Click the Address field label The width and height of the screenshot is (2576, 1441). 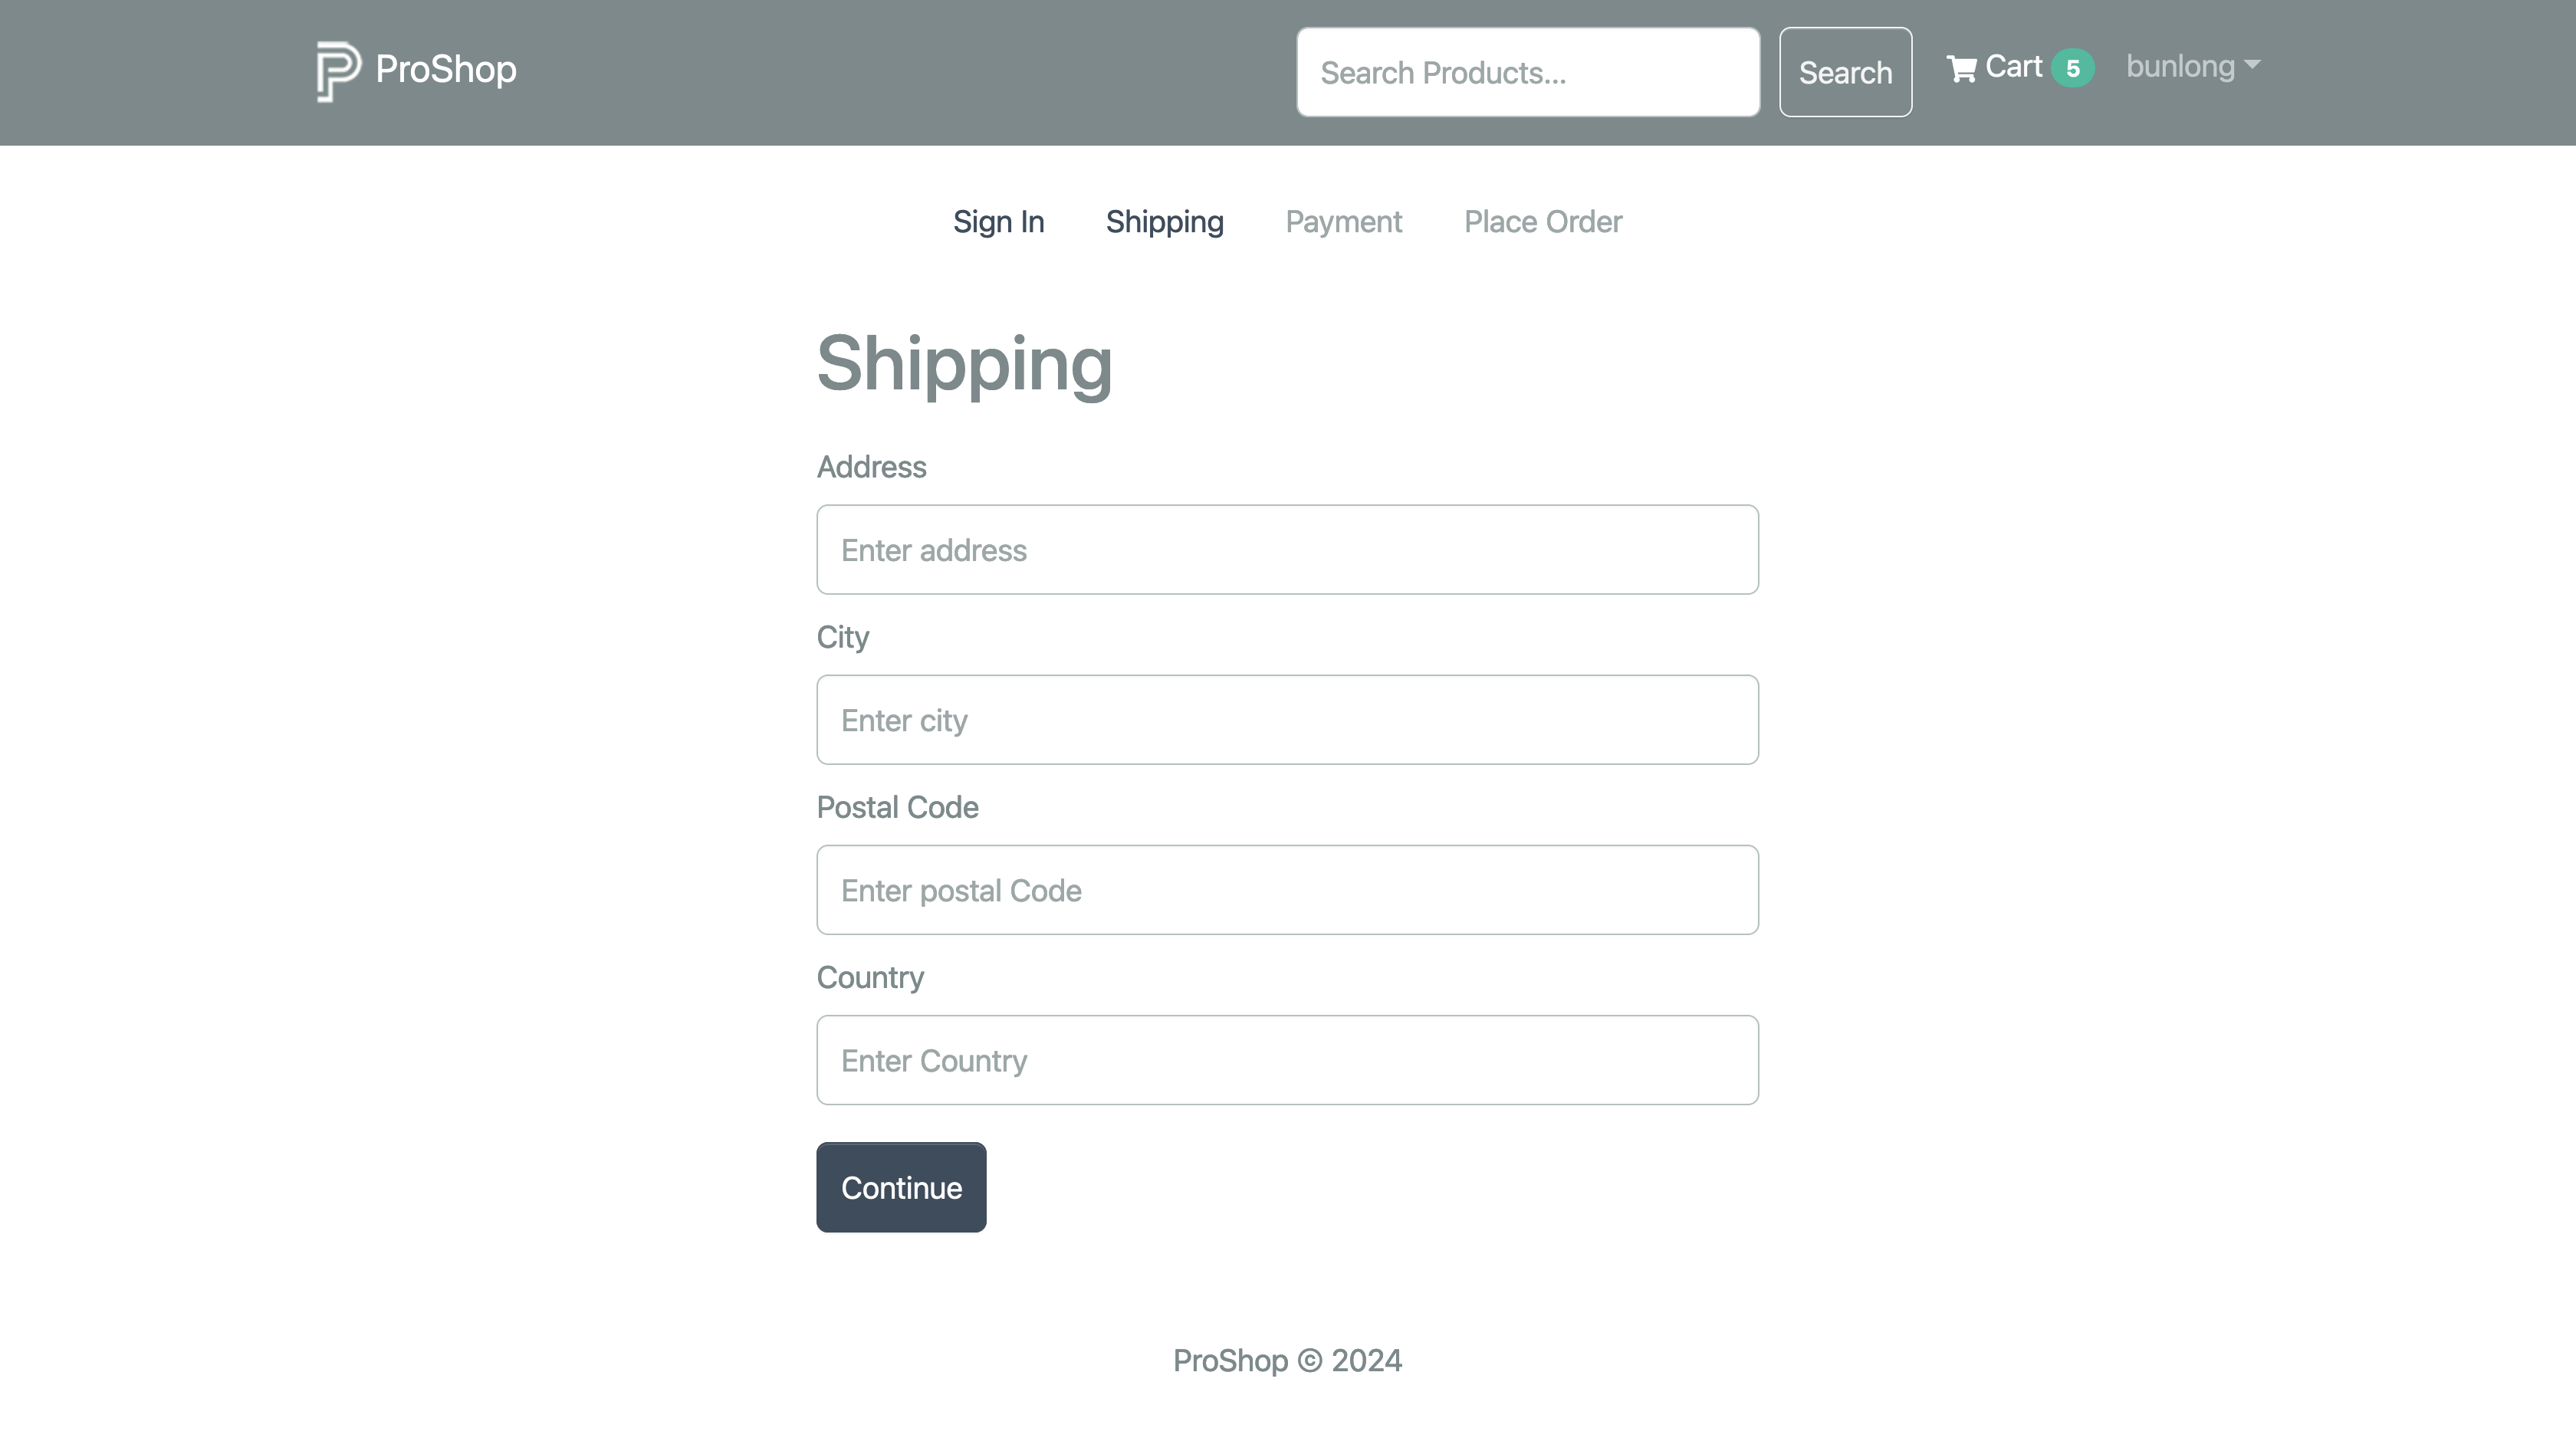coord(871,467)
